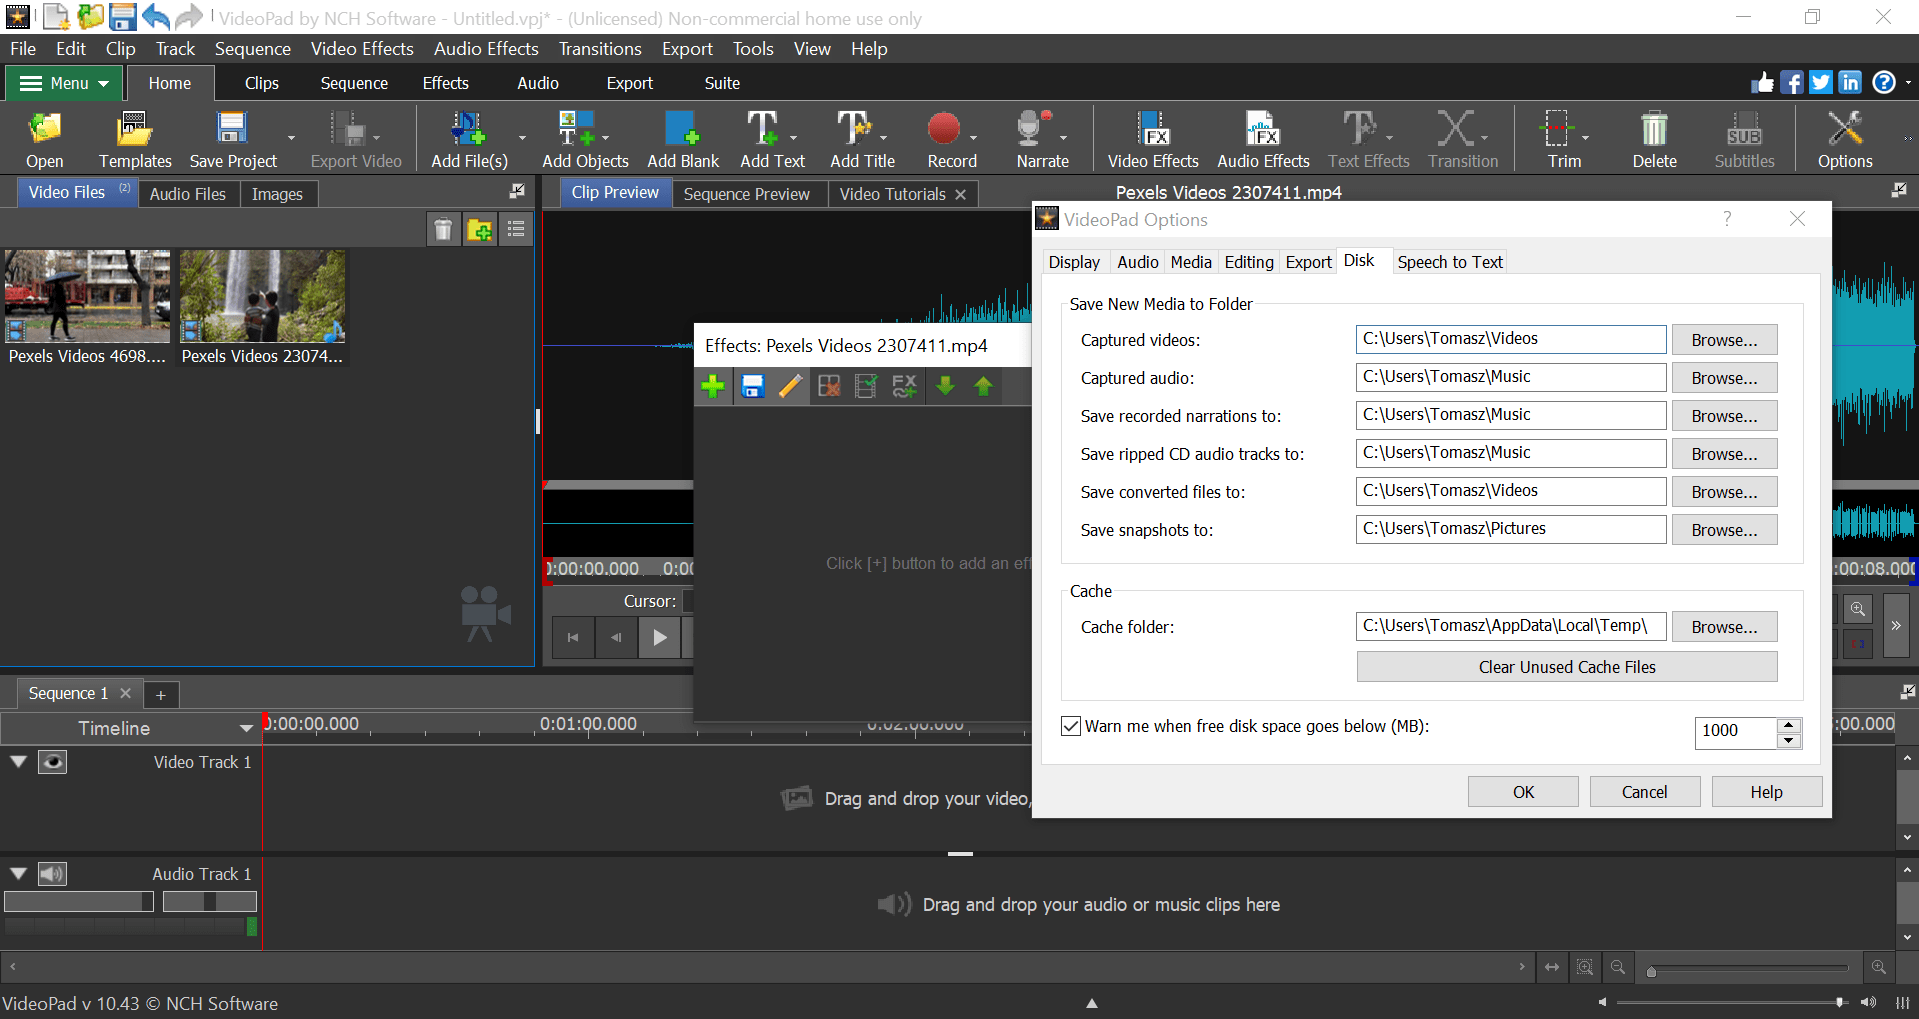The image size is (1919, 1019).
Task: Play the clip preview with the play button
Action: 660,637
